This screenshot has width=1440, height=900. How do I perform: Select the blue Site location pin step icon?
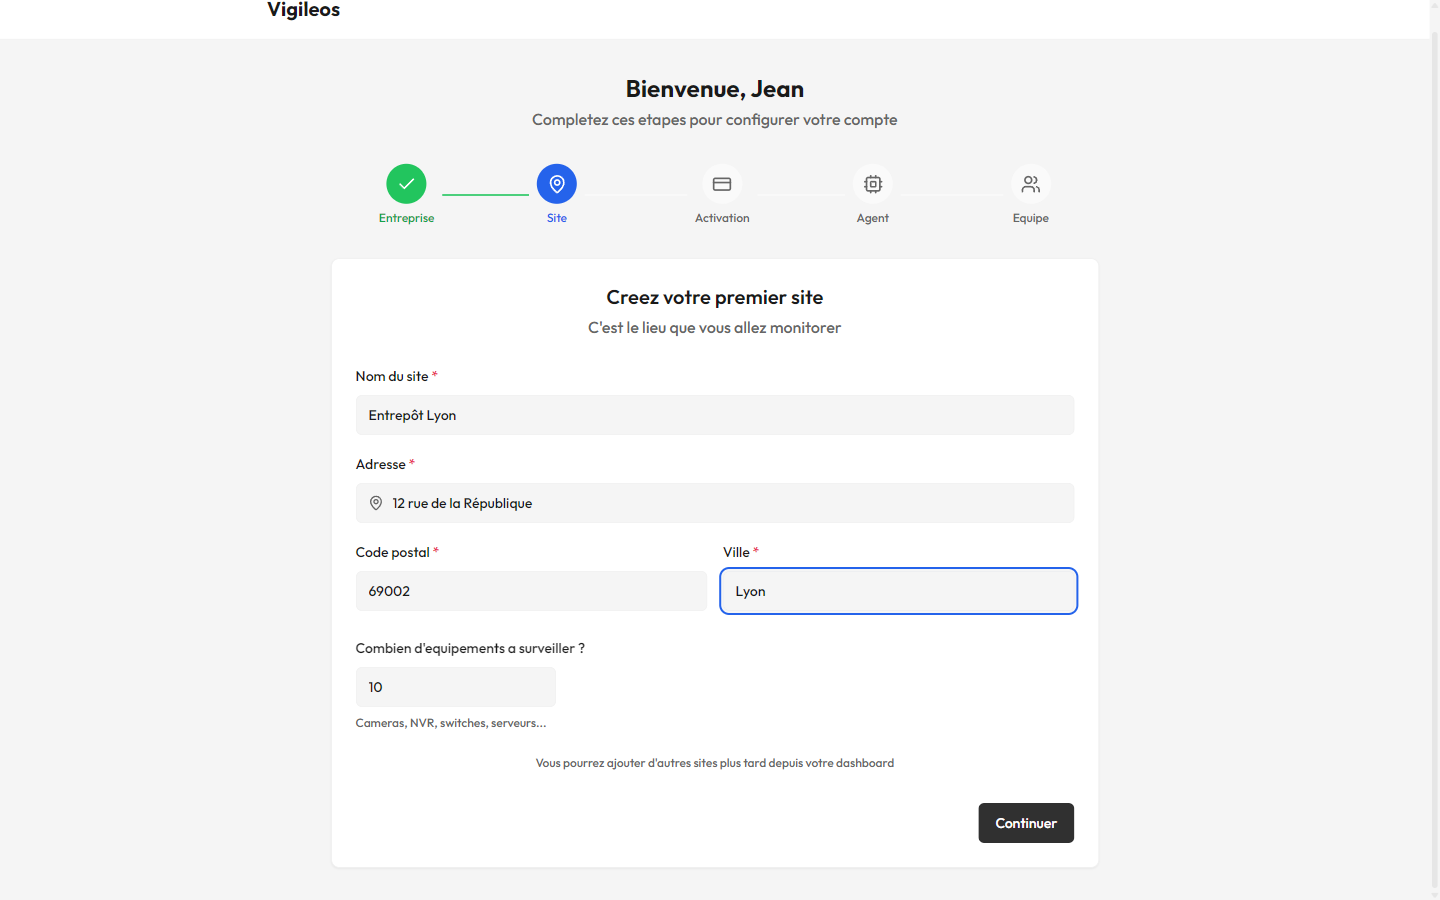(557, 184)
